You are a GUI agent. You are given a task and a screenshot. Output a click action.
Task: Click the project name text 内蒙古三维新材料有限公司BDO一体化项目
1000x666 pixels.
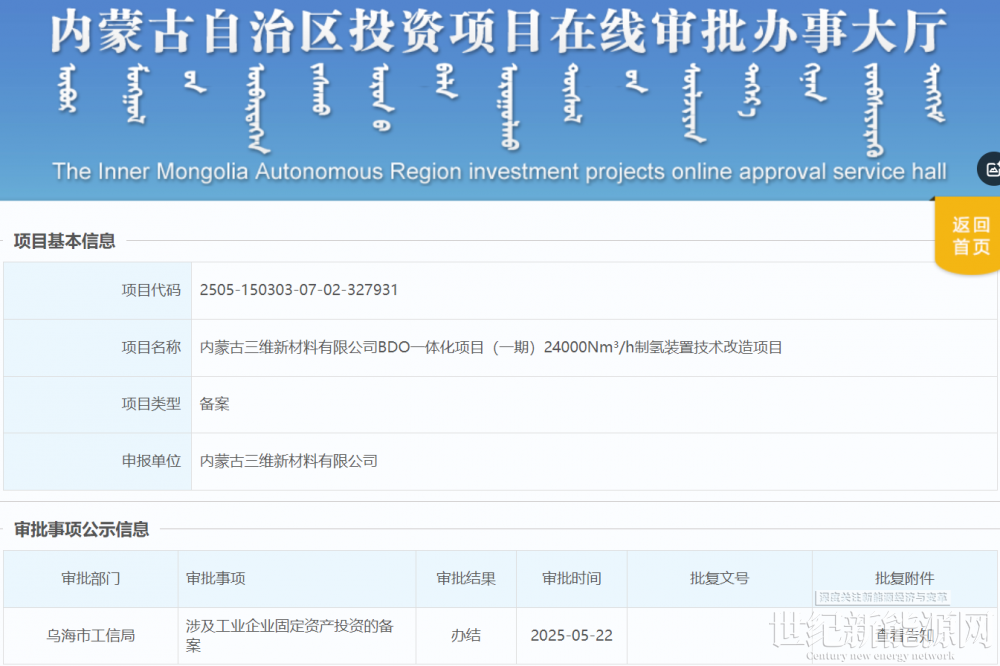[341, 348]
